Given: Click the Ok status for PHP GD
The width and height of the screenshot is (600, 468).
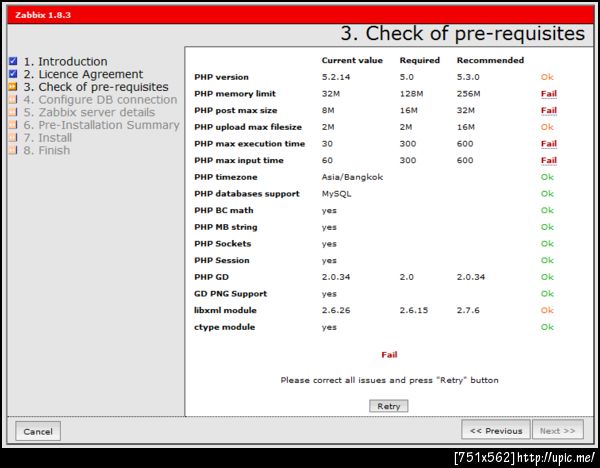Looking at the screenshot, I should click(x=547, y=277).
